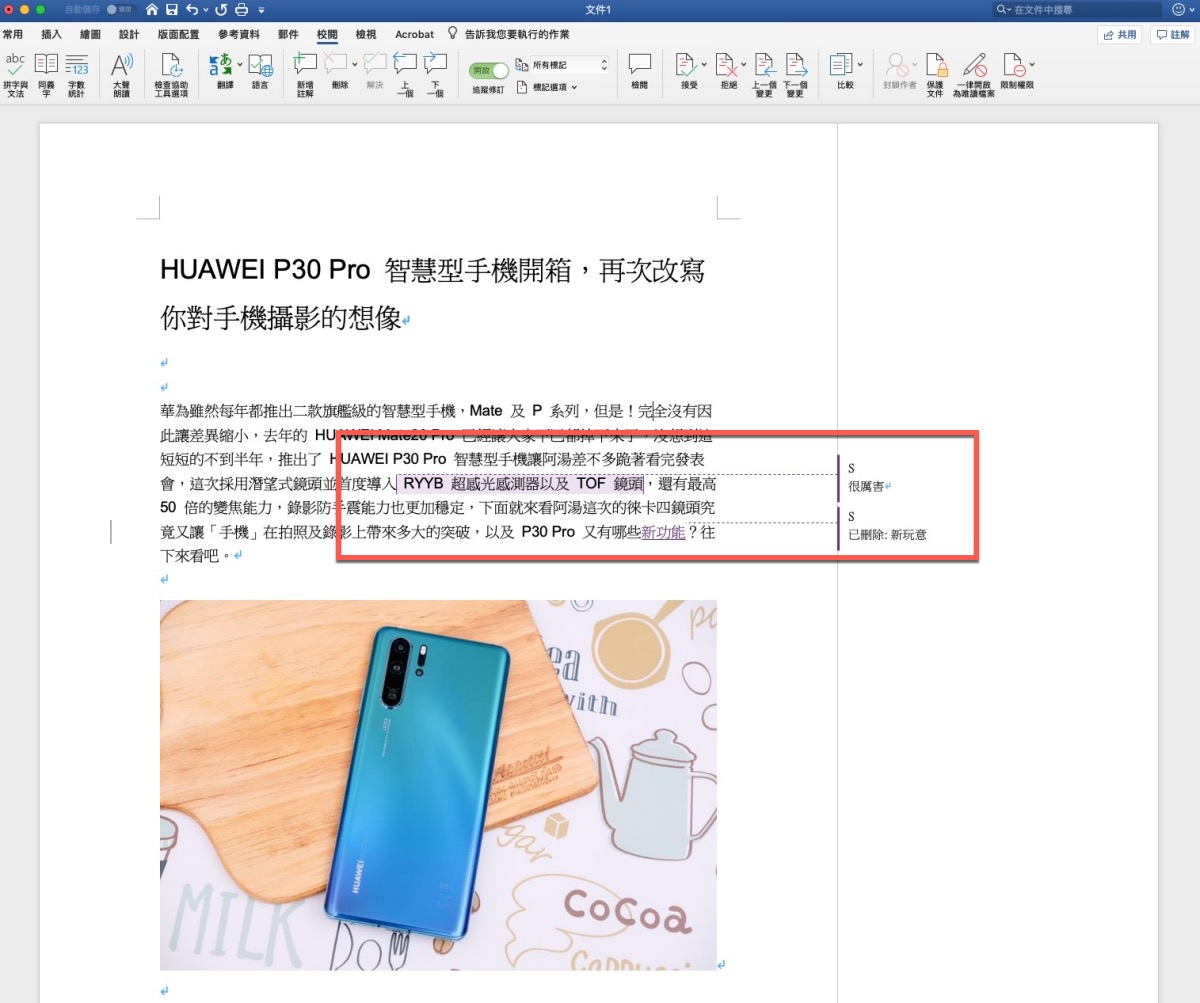Run the 拼字與文法 spelling check
The height and width of the screenshot is (1003, 1200).
point(15,75)
